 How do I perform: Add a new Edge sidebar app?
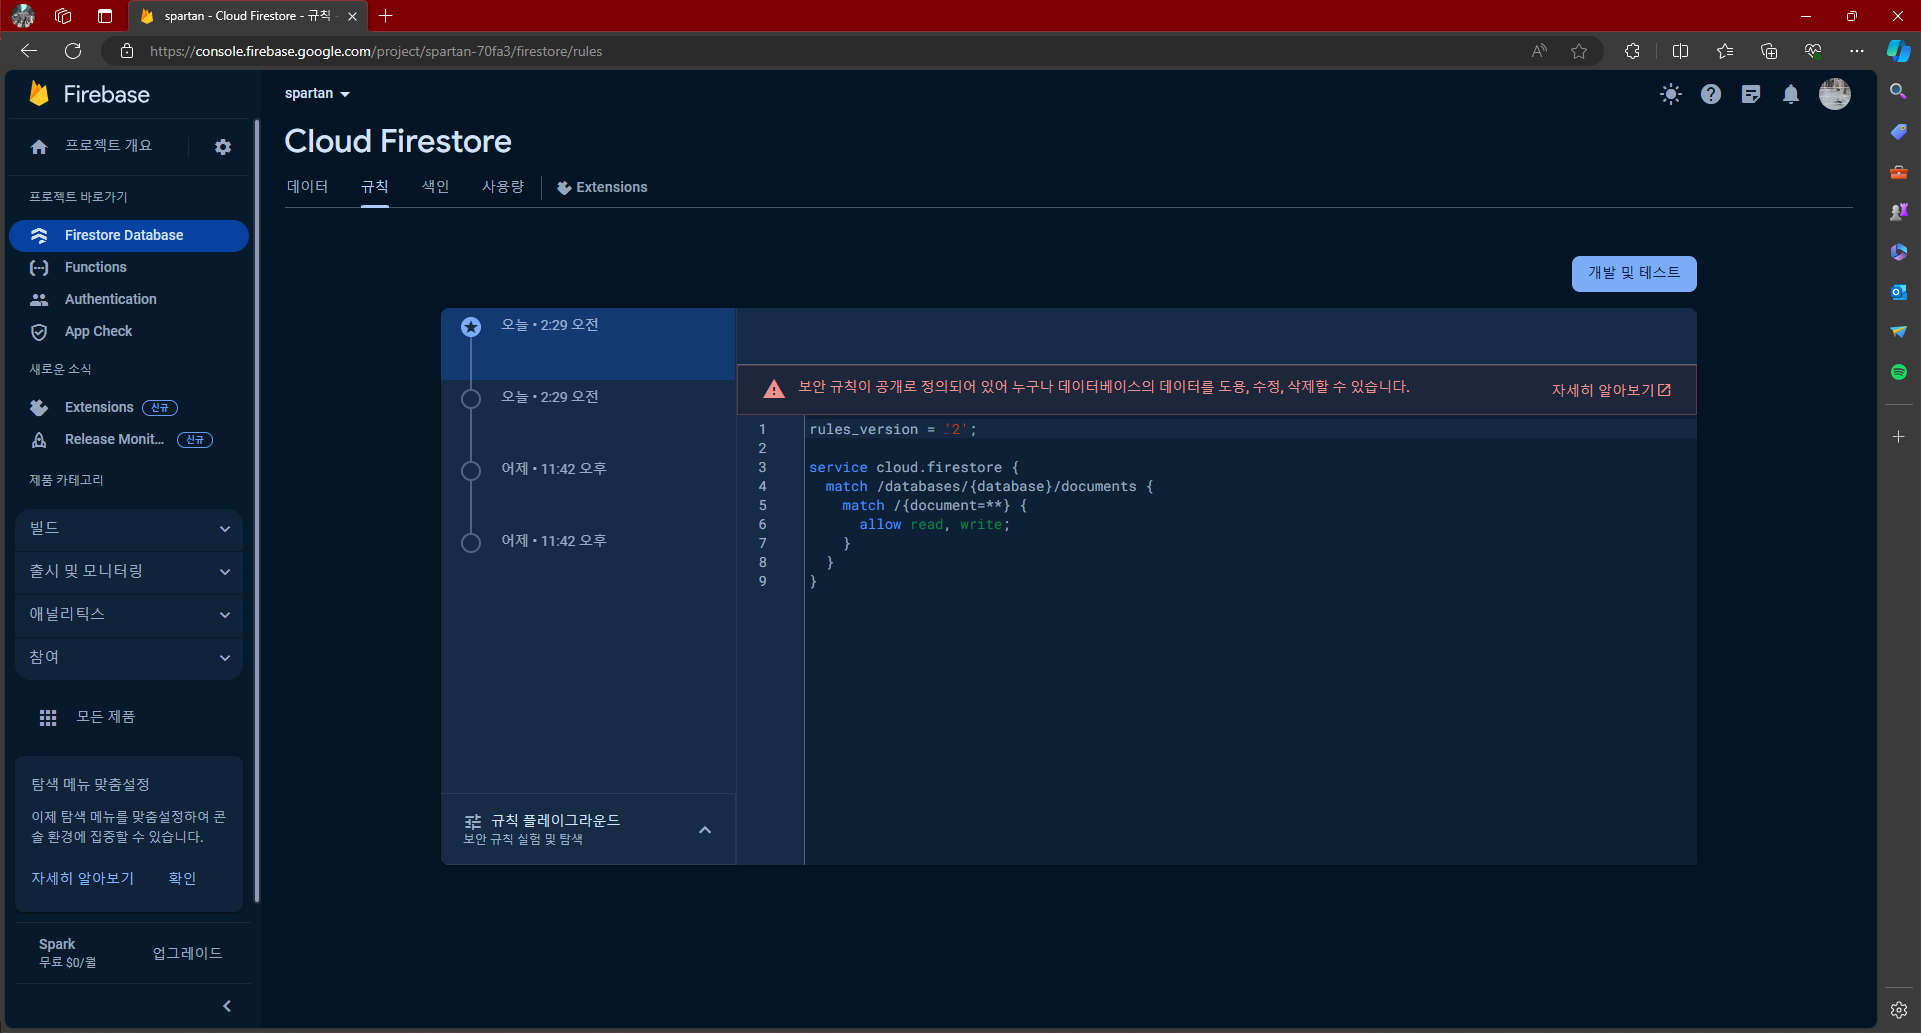1898,437
